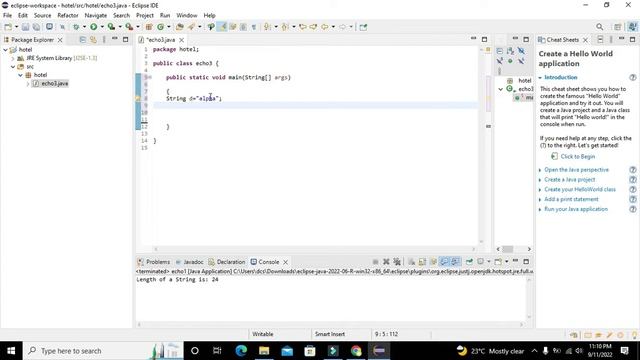Toggle Hide Non-Public Members in Outline

(510, 61)
